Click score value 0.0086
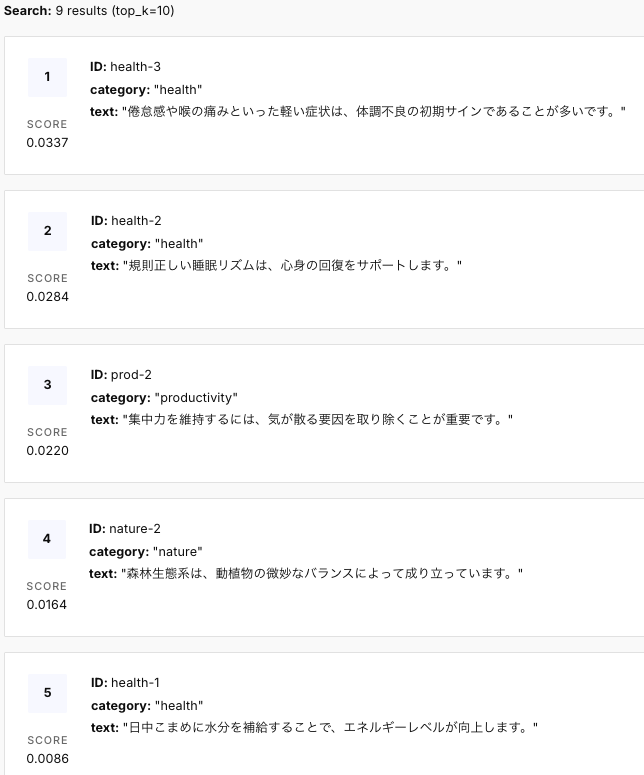Screen dimensions: 644x775 47,758
